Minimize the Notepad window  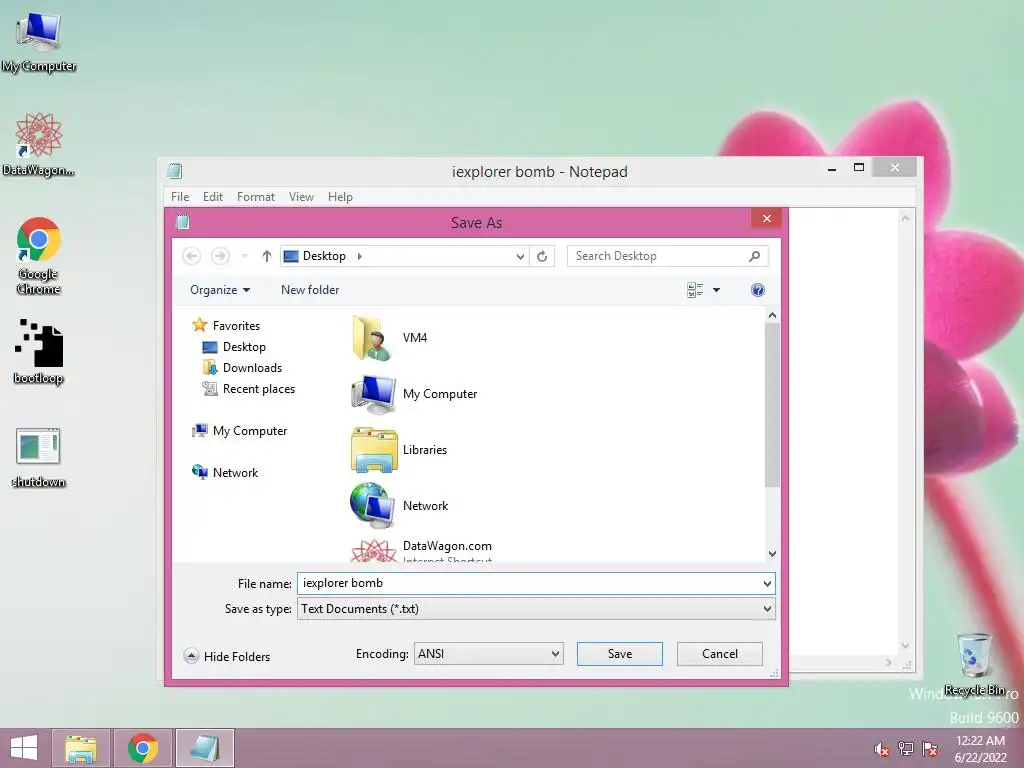pos(832,168)
